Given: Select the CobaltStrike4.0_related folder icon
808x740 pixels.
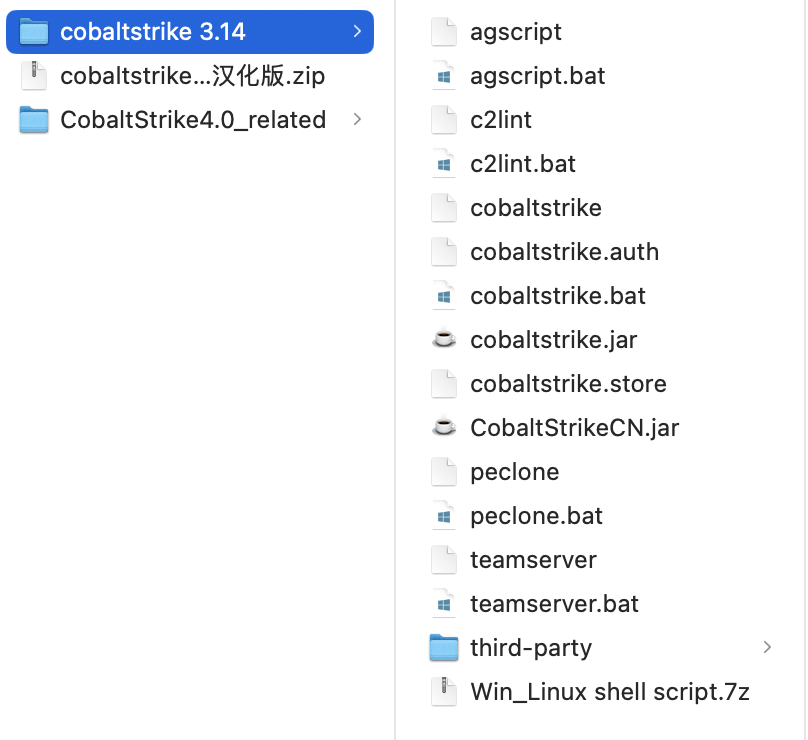Looking at the screenshot, I should tap(34, 120).
